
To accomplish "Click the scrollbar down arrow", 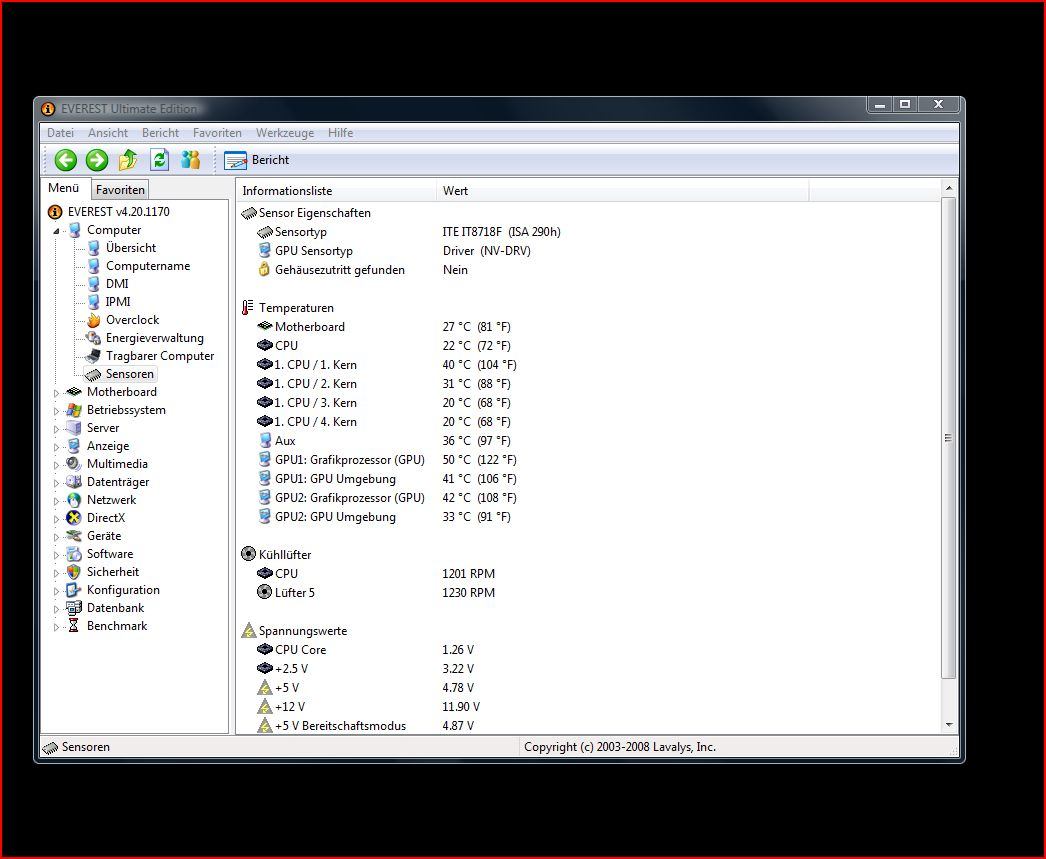I will coord(949,725).
